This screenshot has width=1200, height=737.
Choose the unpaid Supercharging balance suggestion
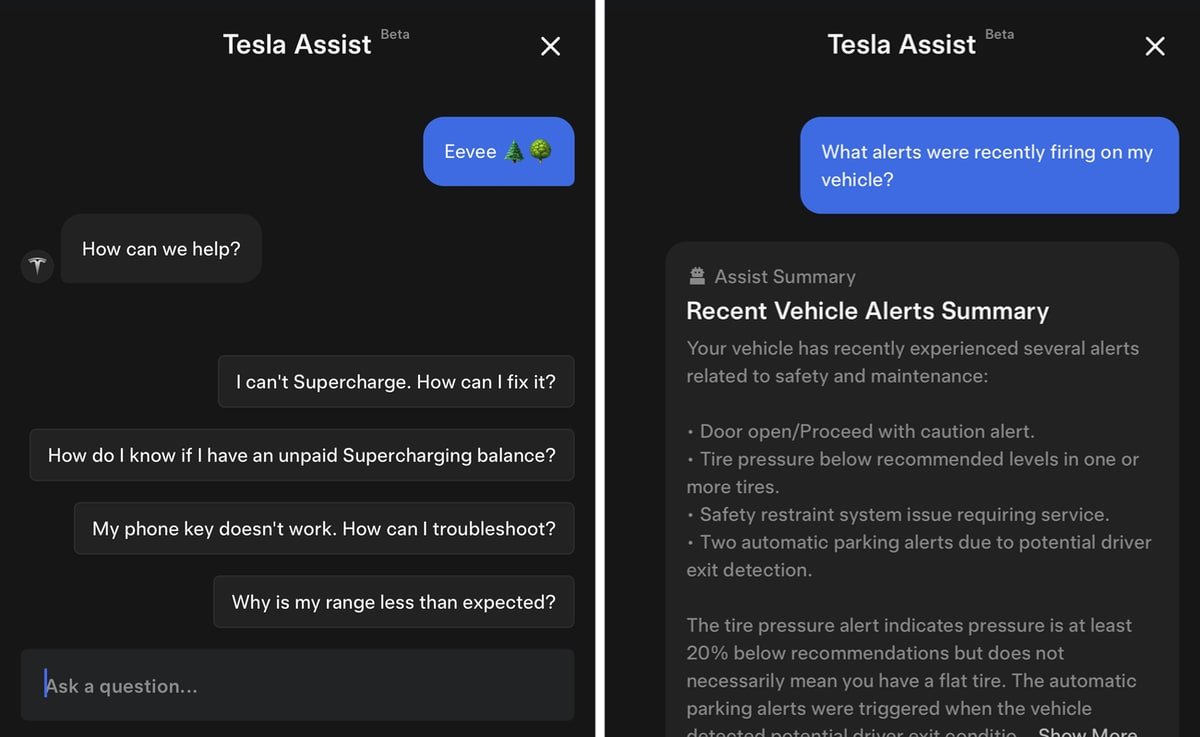tap(302, 455)
